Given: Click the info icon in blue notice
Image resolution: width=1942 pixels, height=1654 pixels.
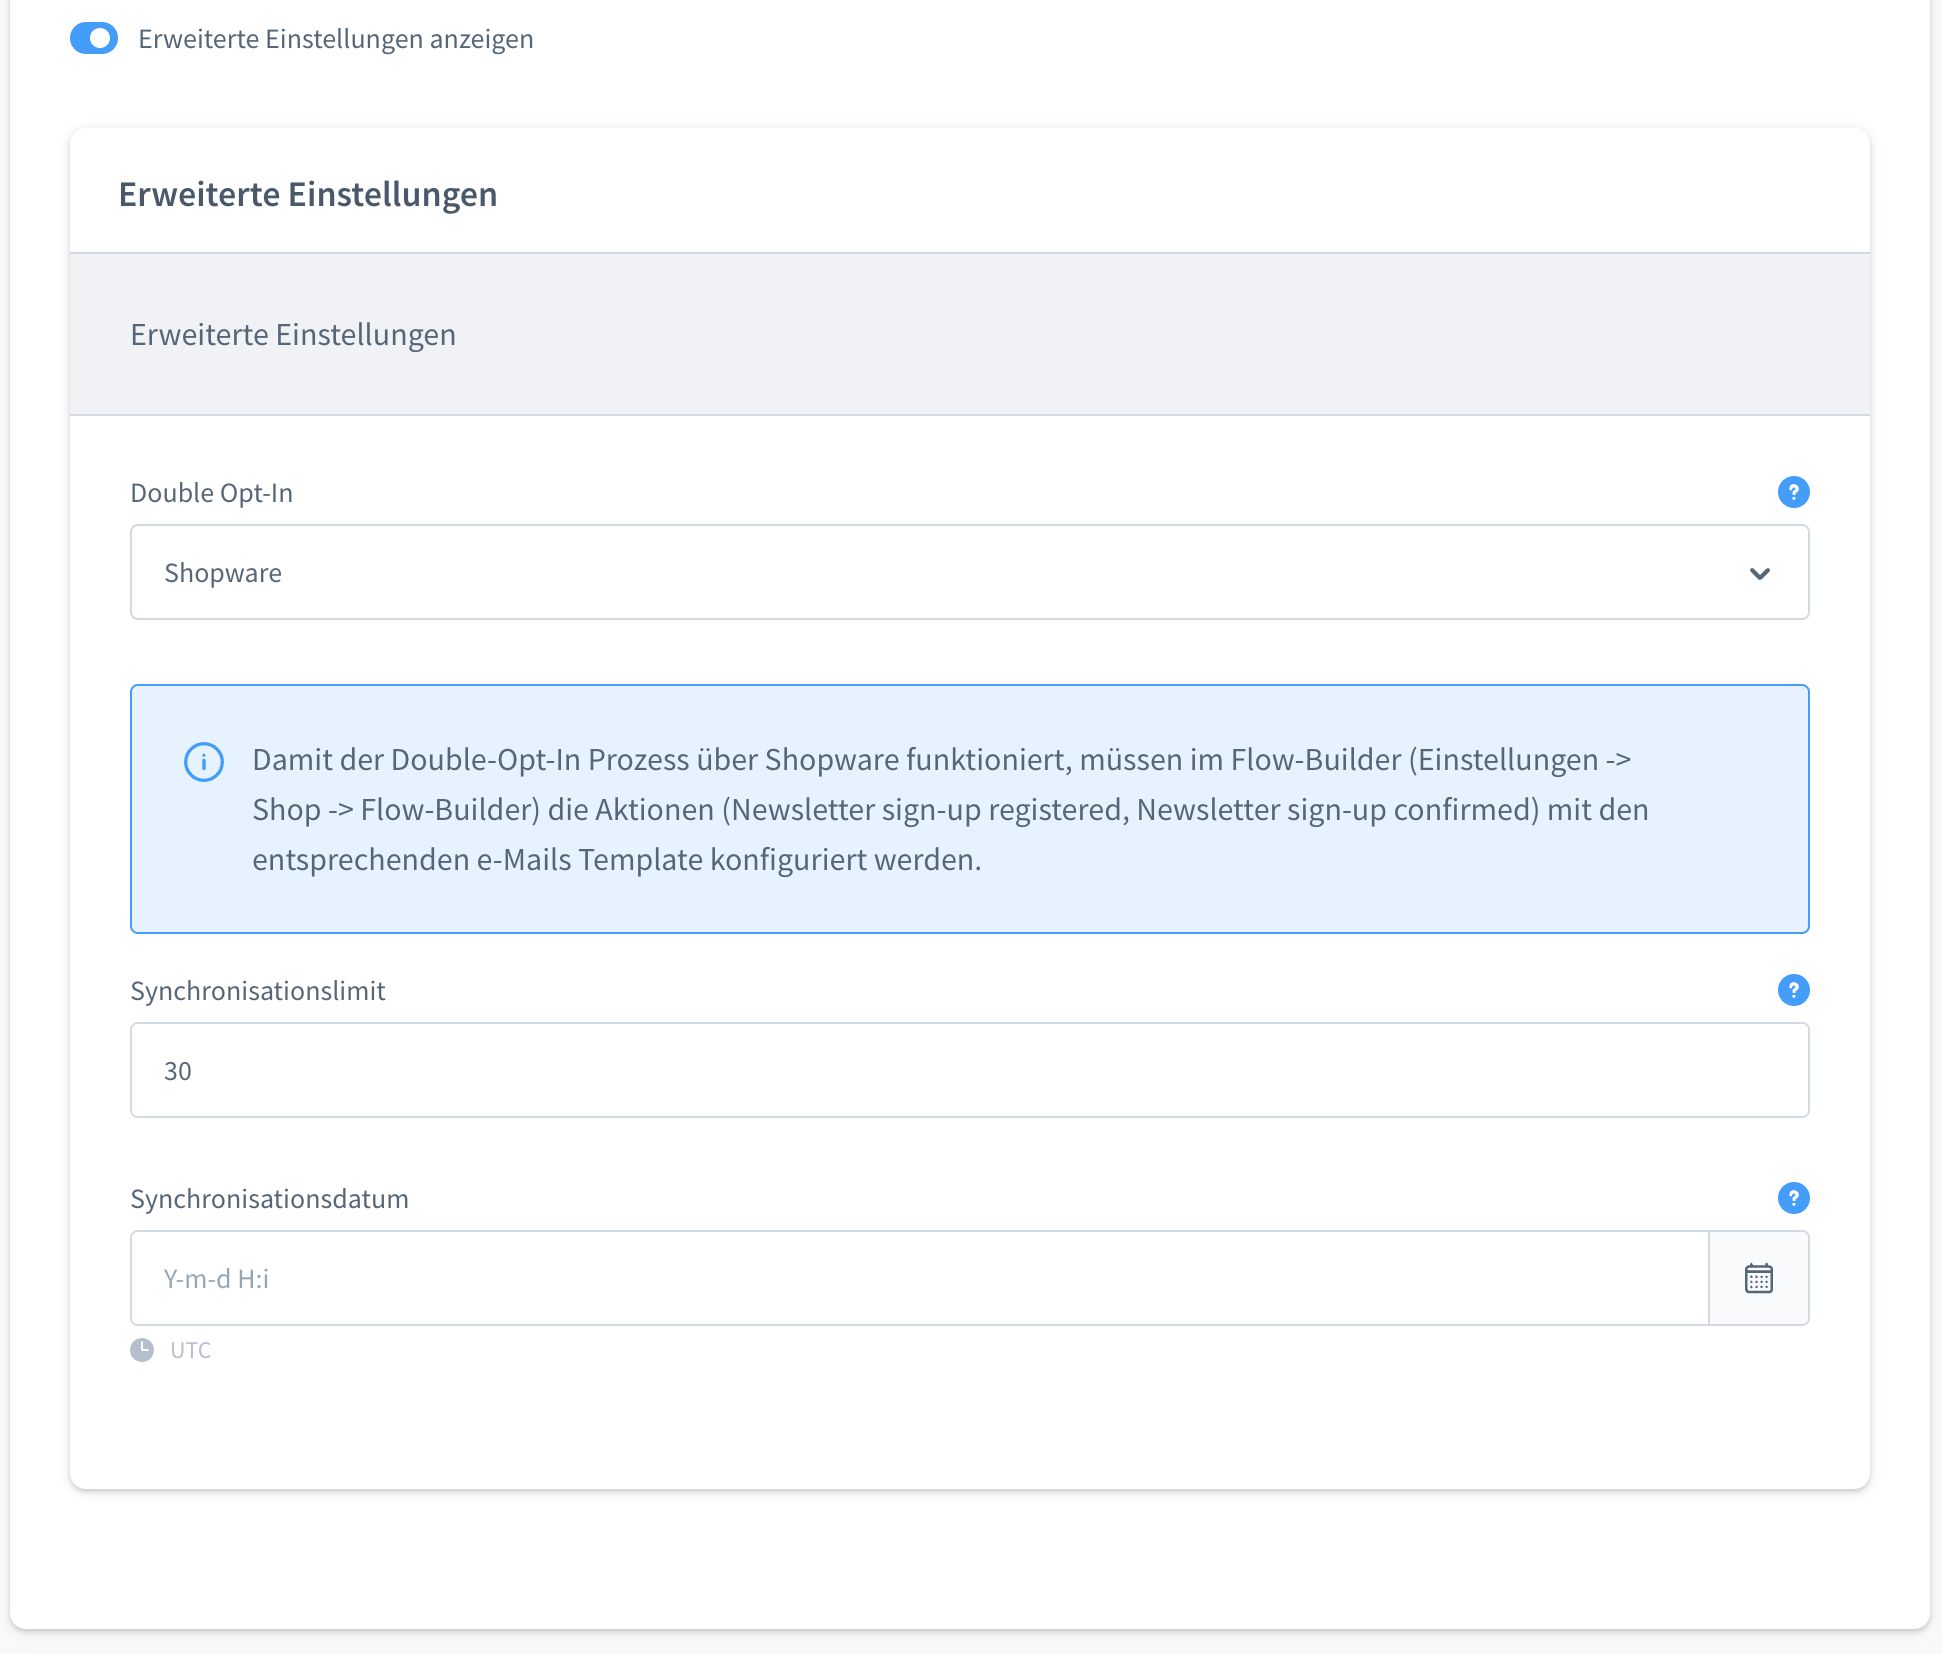Looking at the screenshot, I should point(204,762).
